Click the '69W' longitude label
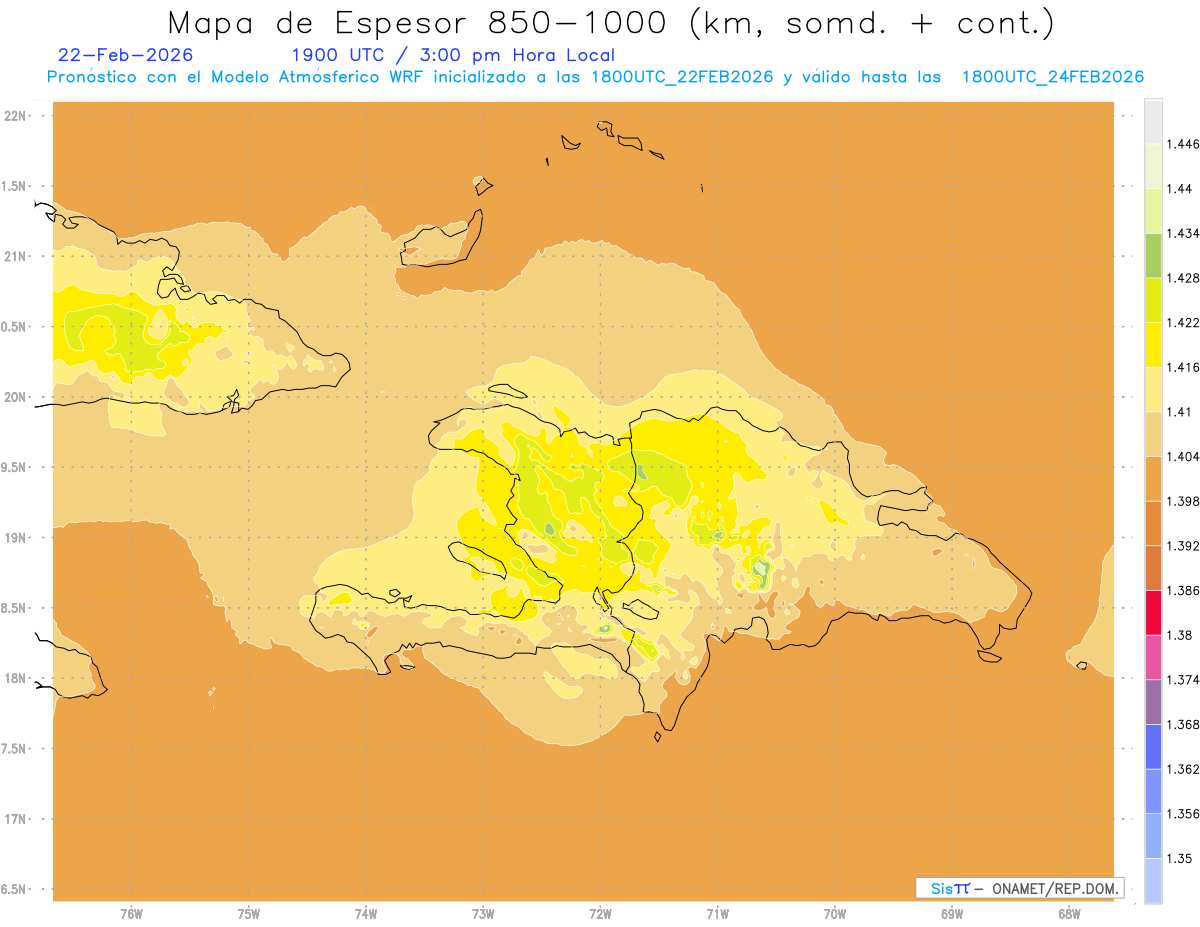Viewport: 1200px width, 927px height. coord(952,913)
